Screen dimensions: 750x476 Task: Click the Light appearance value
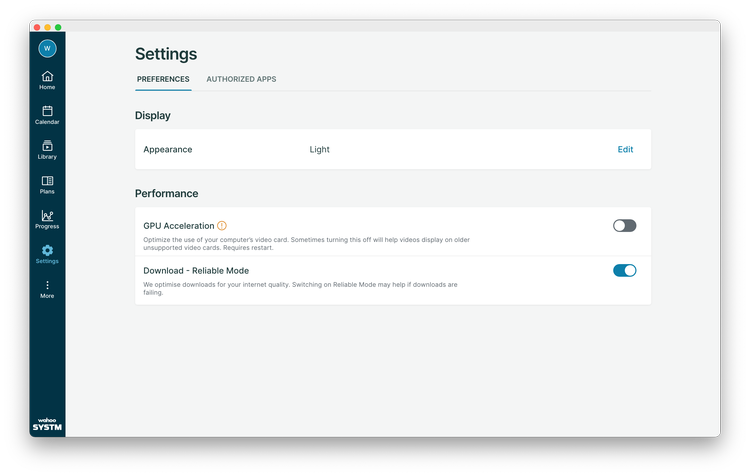pos(320,149)
